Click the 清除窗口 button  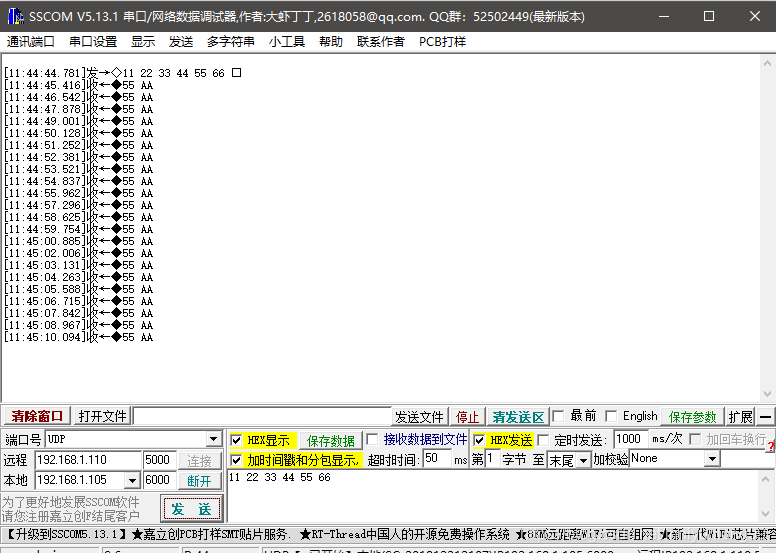tap(37, 416)
